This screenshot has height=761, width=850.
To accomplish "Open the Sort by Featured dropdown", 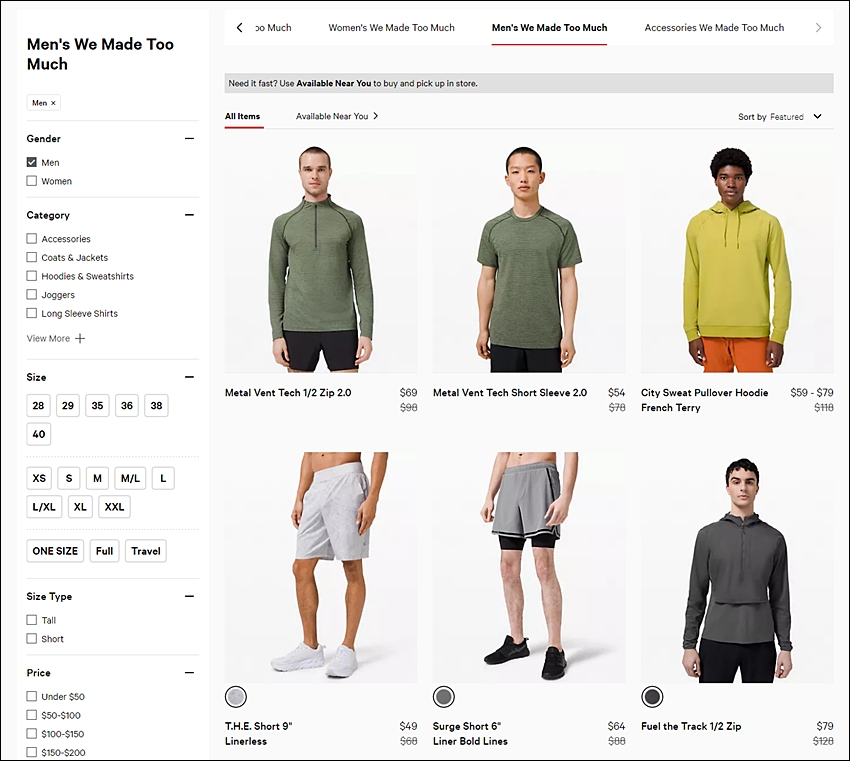I will tap(780, 117).
